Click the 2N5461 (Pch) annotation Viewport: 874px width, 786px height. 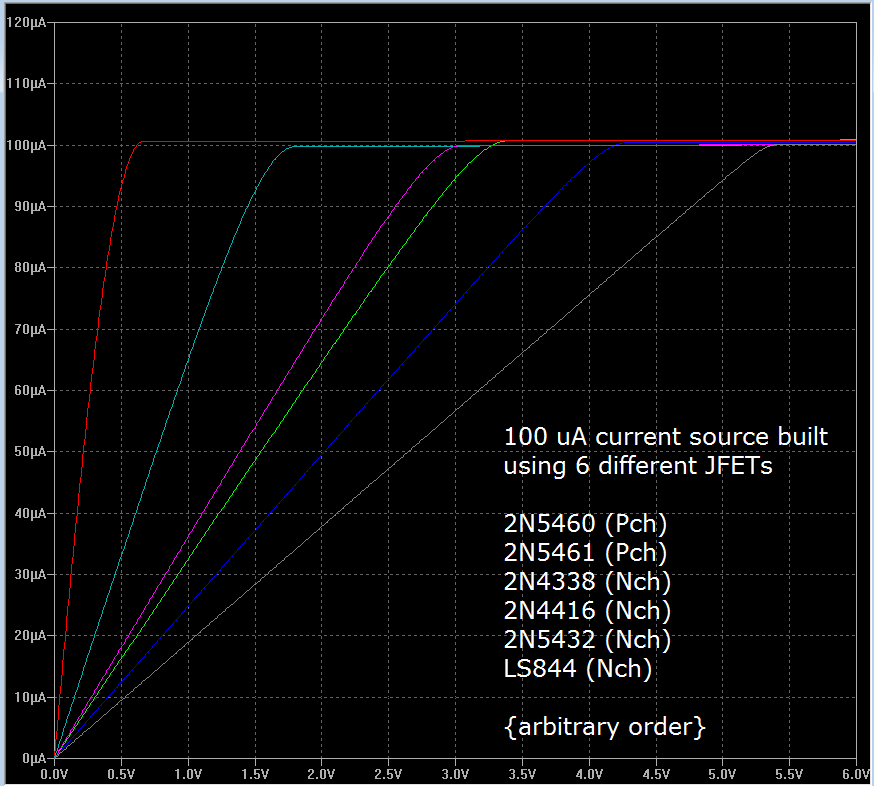[x=585, y=553]
